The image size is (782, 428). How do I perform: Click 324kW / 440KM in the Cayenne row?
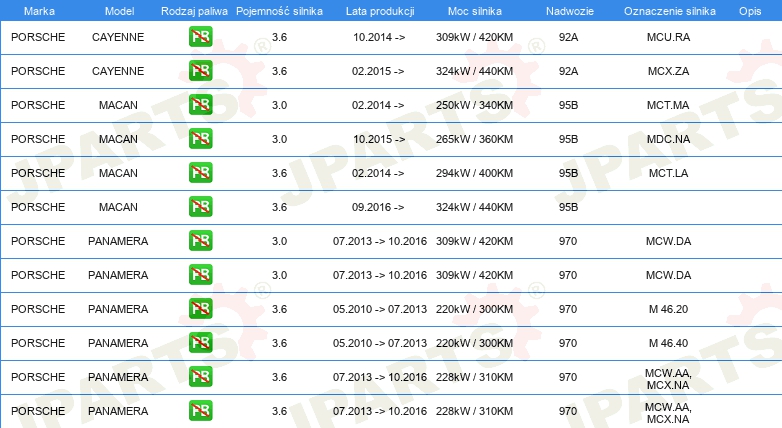pyautogui.click(x=474, y=71)
